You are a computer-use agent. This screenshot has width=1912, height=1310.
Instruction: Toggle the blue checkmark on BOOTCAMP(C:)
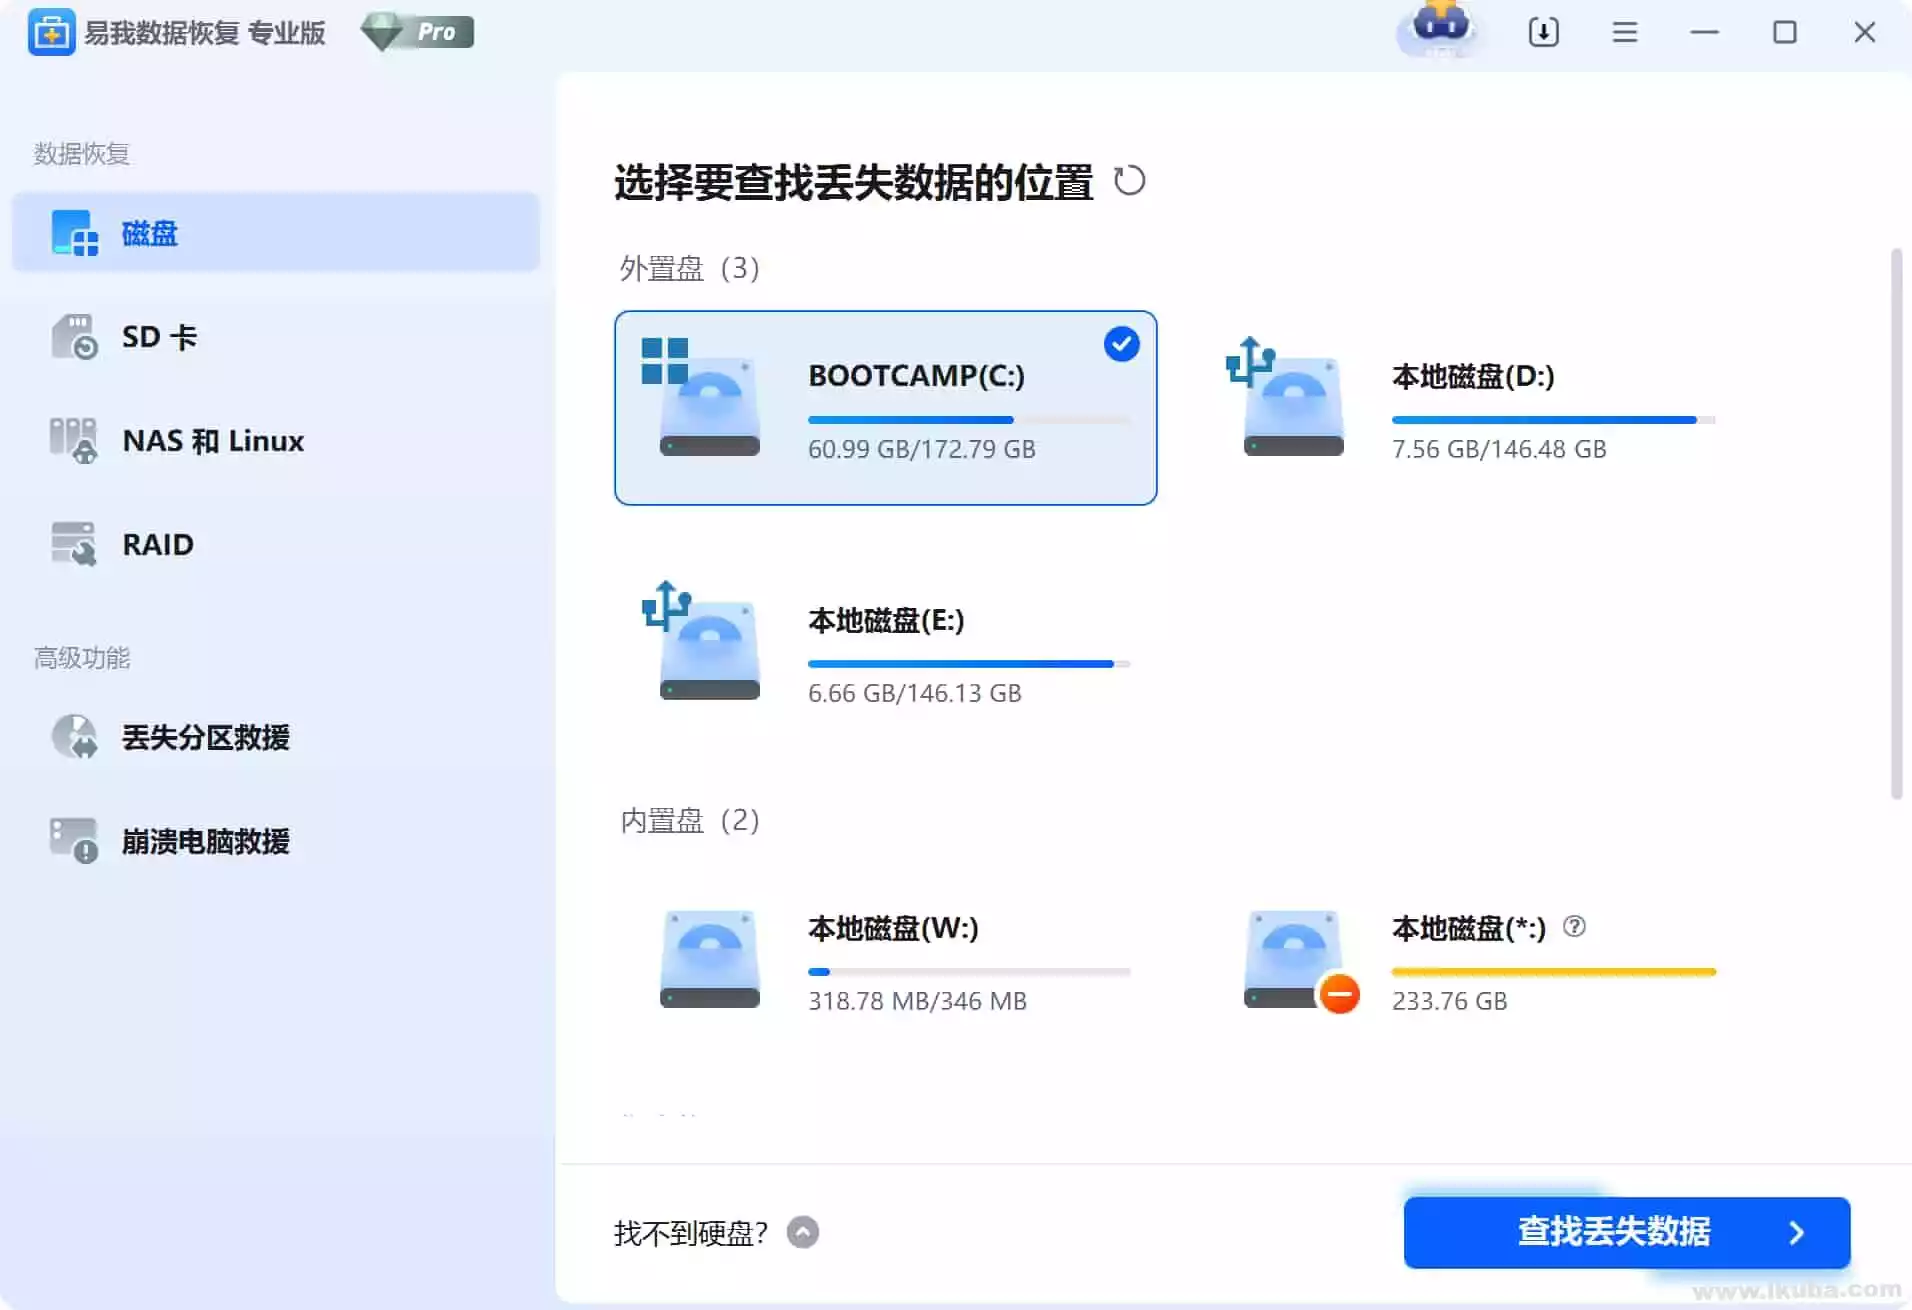tap(1121, 344)
